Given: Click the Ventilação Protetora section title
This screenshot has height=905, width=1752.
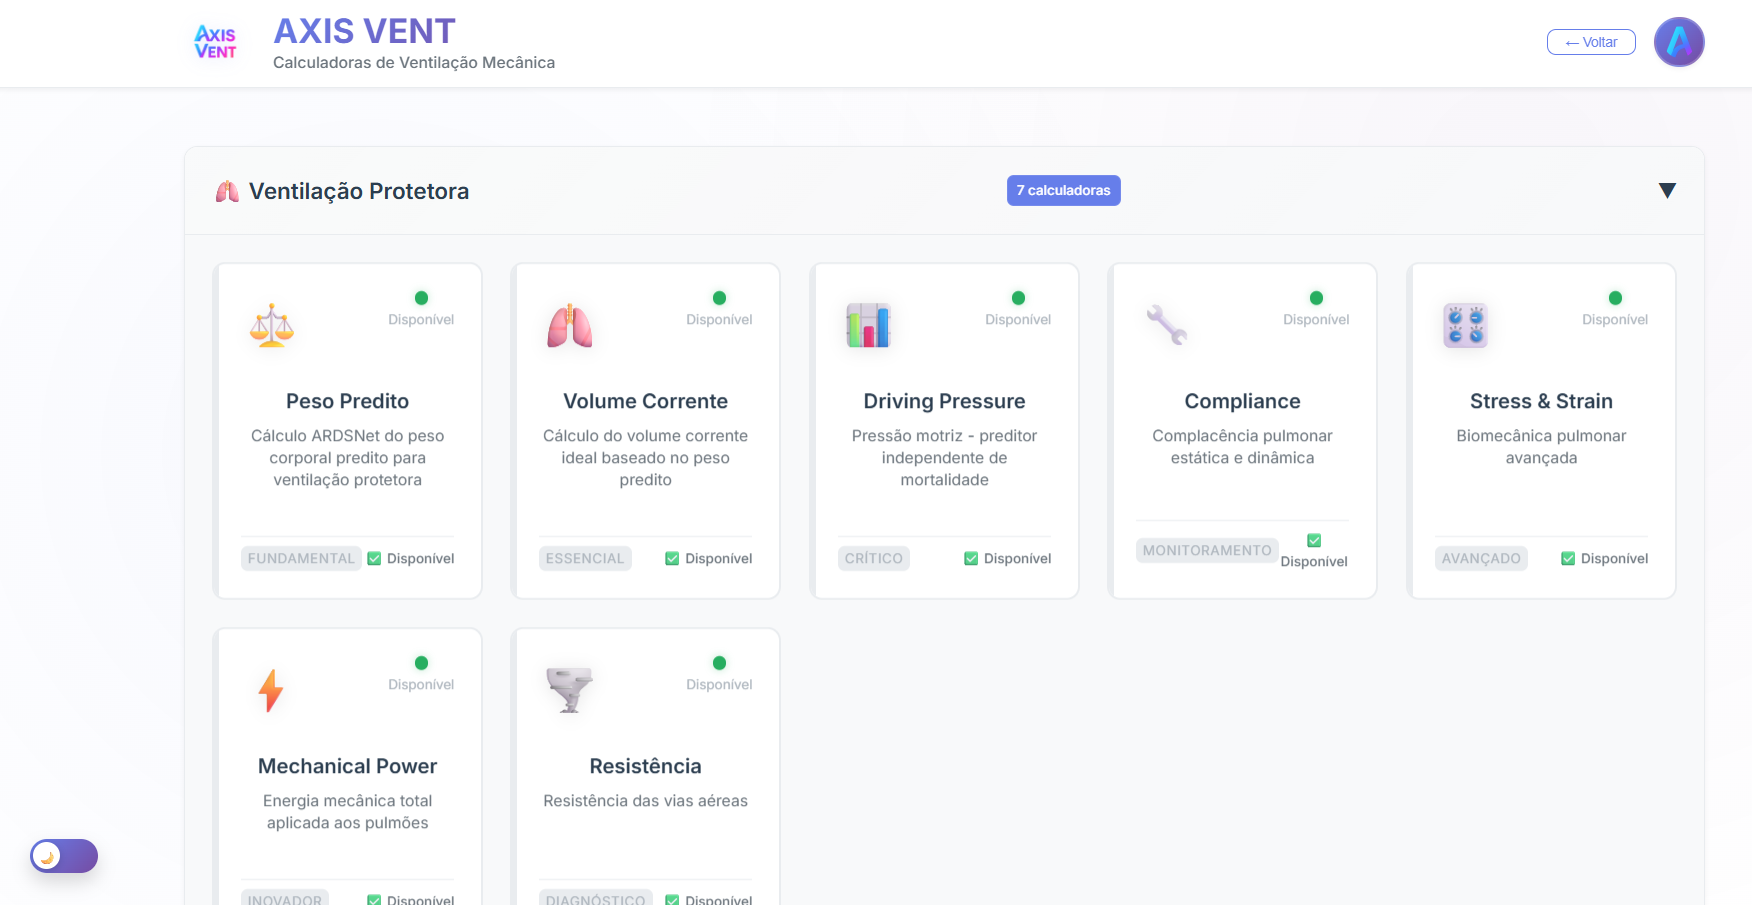Looking at the screenshot, I should coord(358,191).
